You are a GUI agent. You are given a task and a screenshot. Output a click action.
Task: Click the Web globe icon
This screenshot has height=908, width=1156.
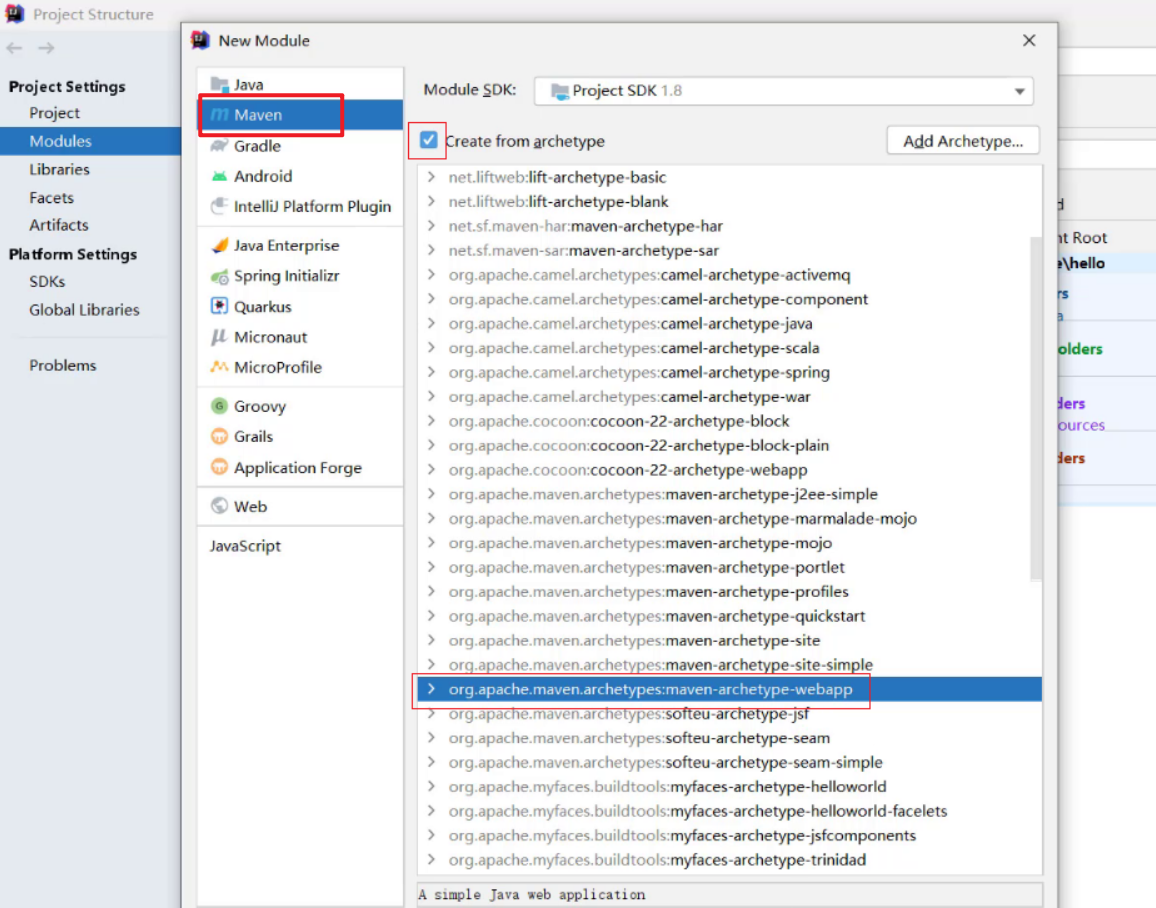point(219,506)
